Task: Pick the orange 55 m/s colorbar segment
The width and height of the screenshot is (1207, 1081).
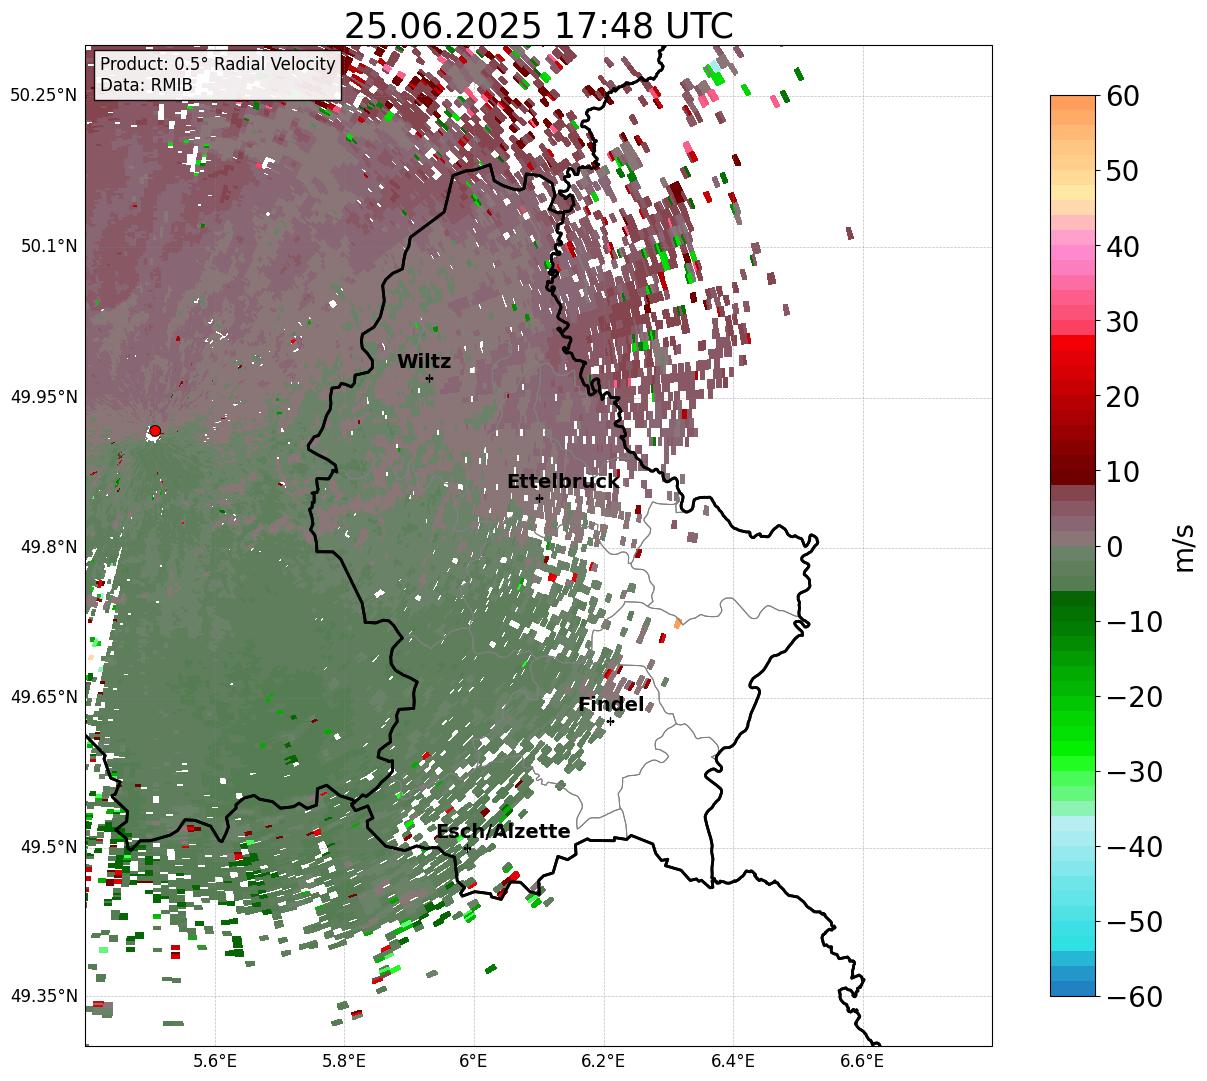Action: click(1073, 133)
